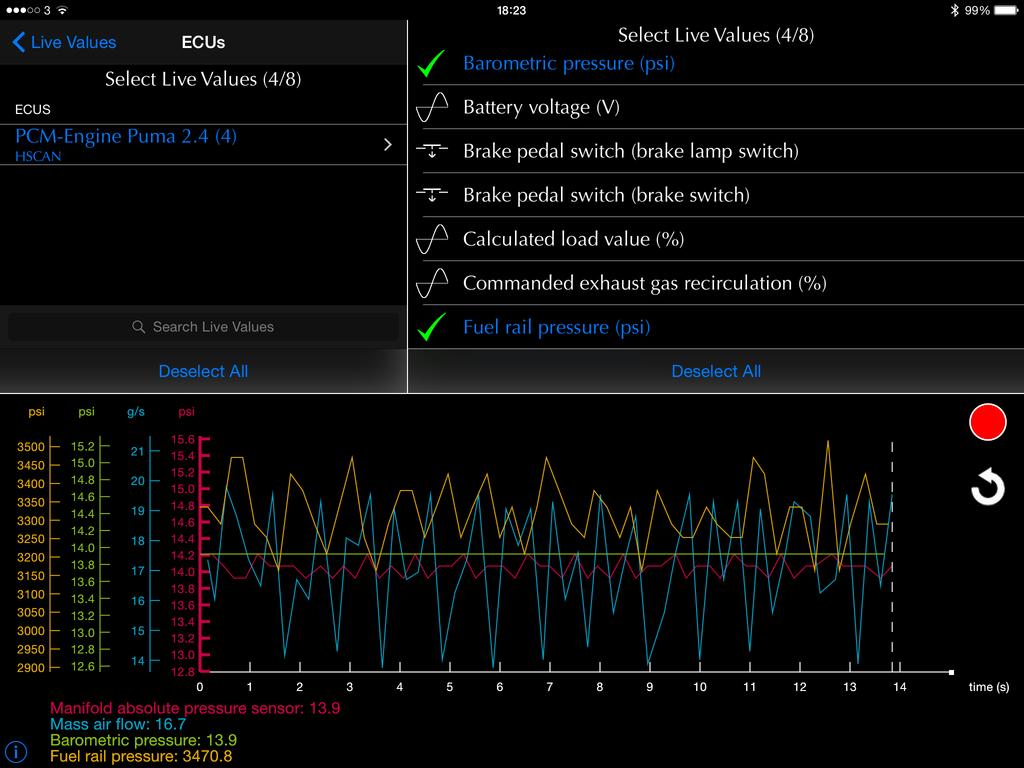Click the reset graph circular arrow icon
1024x768 pixels.
coord(987,488)
